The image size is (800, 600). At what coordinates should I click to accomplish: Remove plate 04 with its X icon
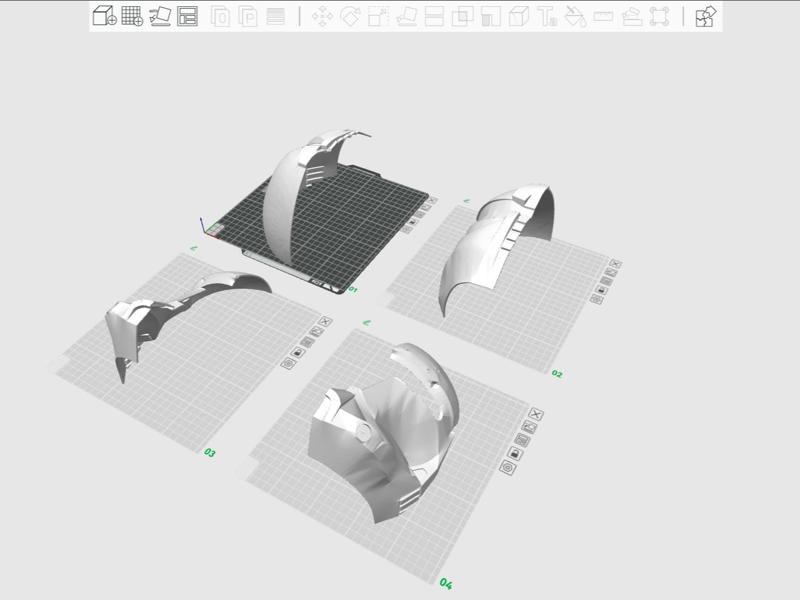click(x=536, y=414)
